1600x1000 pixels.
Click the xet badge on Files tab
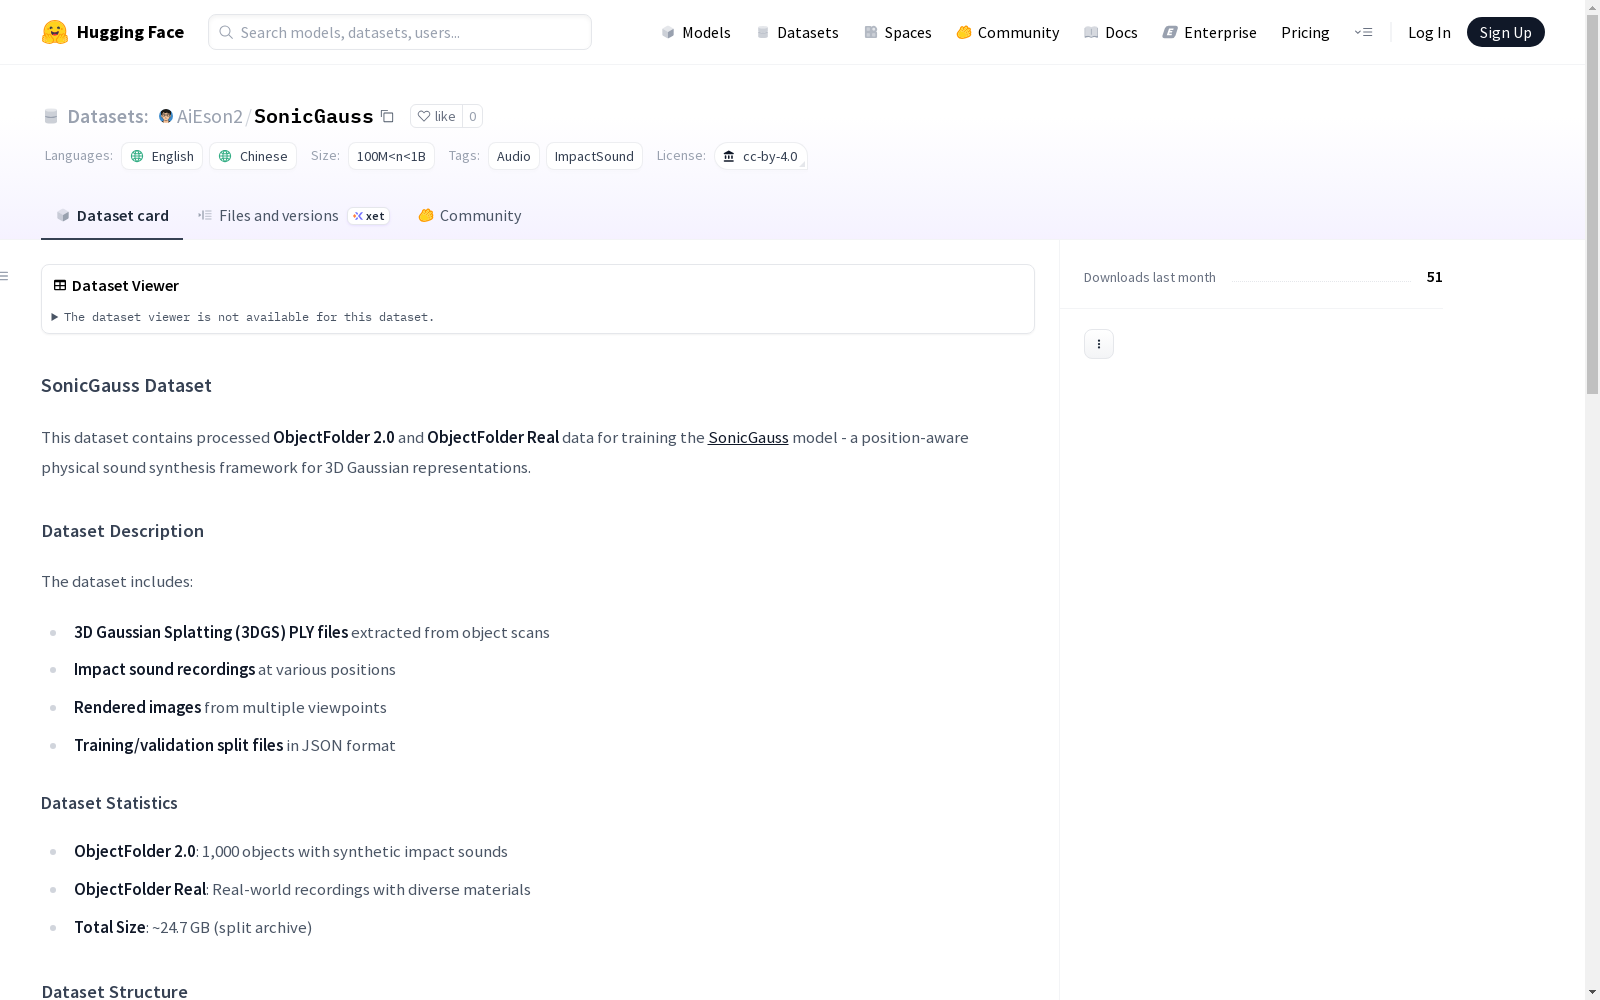[x=369, y=216]
